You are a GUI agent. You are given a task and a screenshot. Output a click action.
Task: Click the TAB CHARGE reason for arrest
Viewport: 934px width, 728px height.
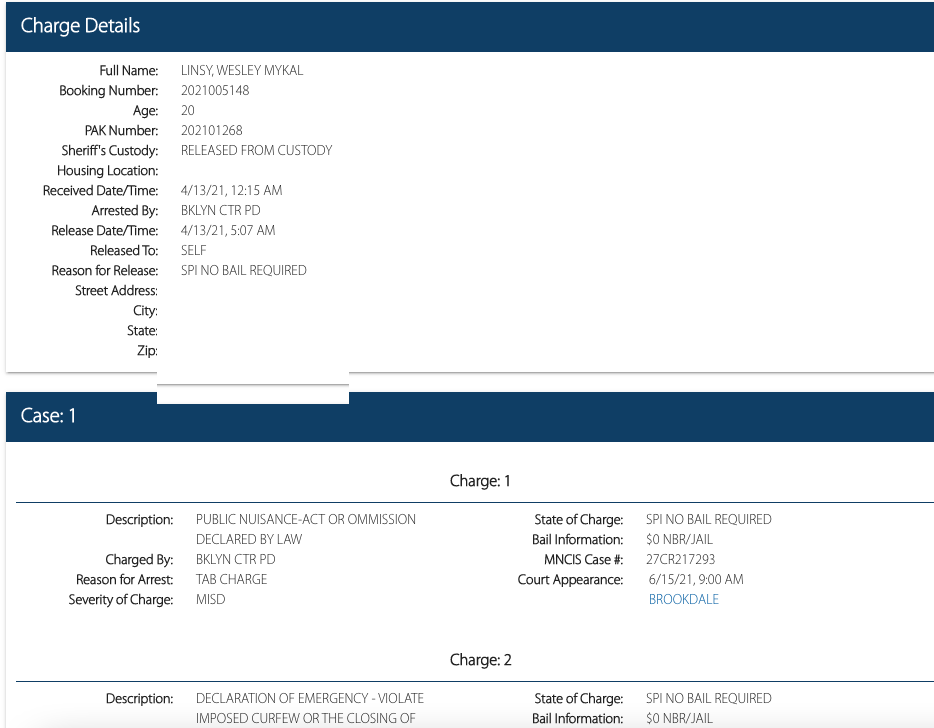pos(231,580)
